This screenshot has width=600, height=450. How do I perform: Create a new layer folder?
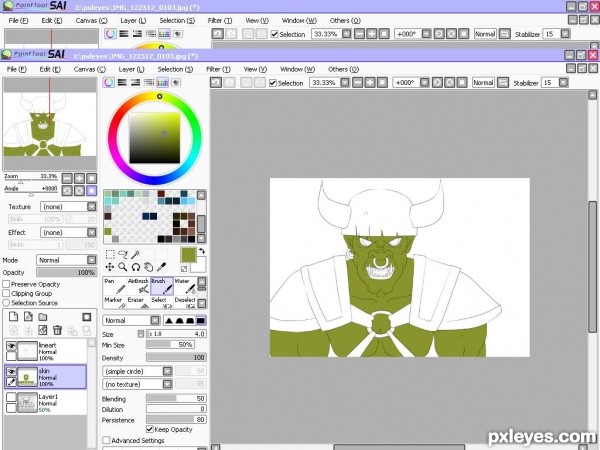pos(42,316)
